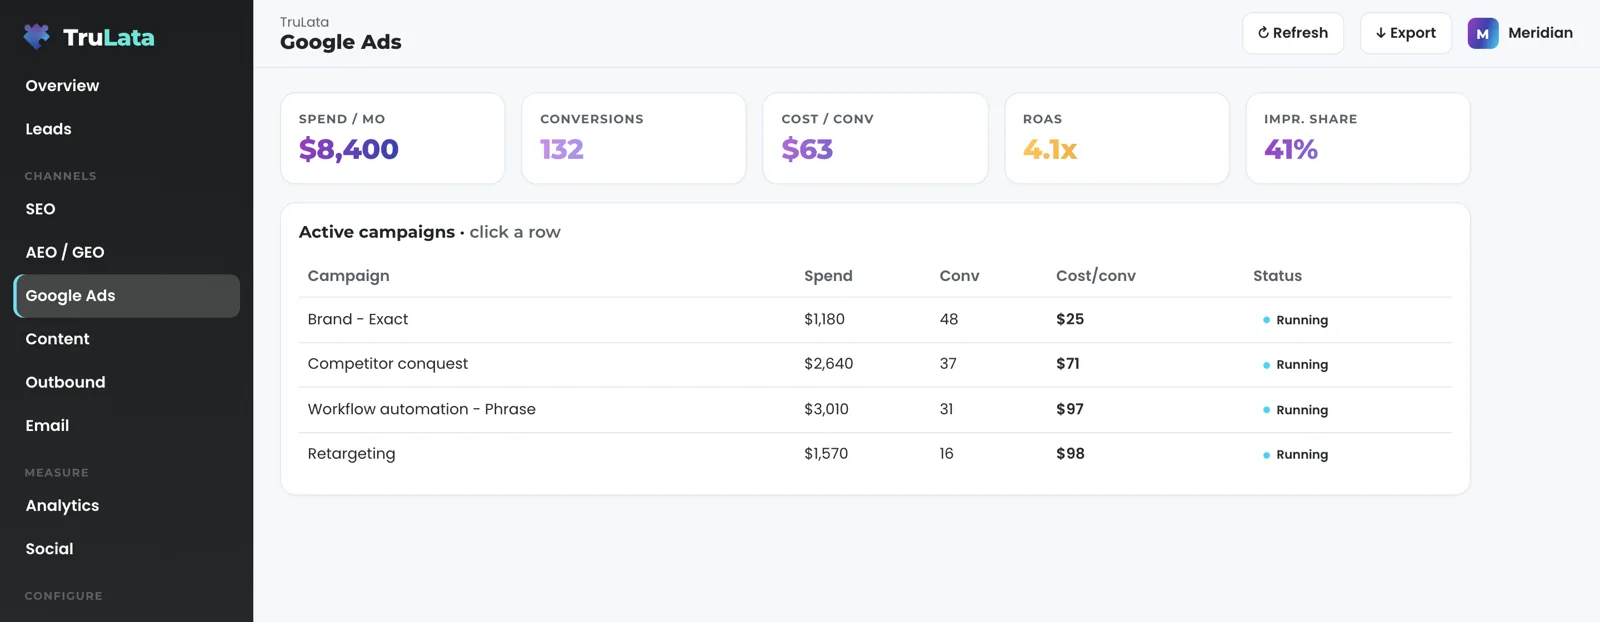This screenshot has height=622, width=1600.
Task: Click the $1,180 spend value
Action: (824, 319)
